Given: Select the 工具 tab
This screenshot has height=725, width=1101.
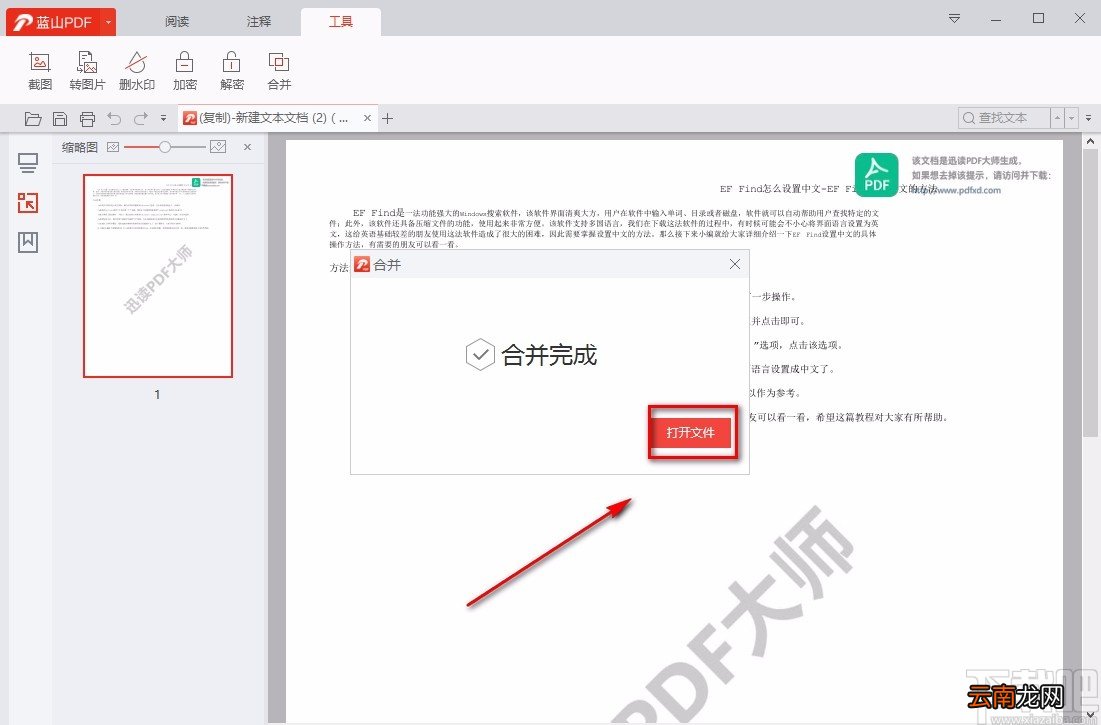Looking at the screenshot, I should [x=341, y=22].
